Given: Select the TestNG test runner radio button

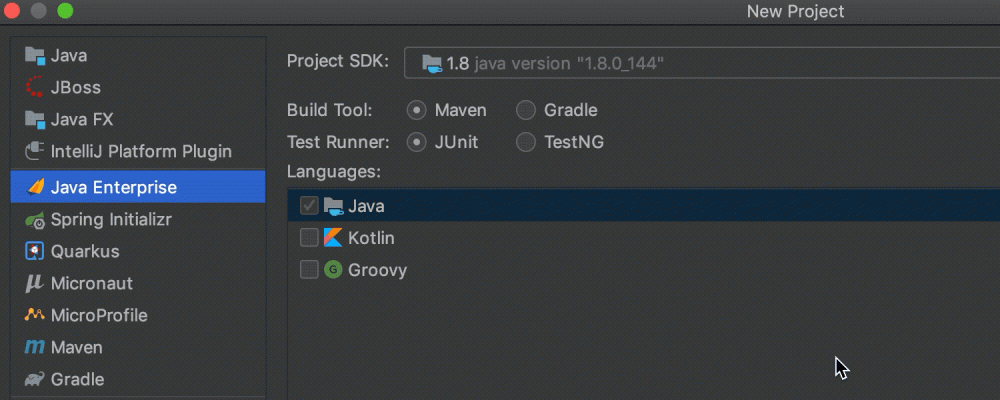Looking at the screenshot, I should (x=526, y=142).
